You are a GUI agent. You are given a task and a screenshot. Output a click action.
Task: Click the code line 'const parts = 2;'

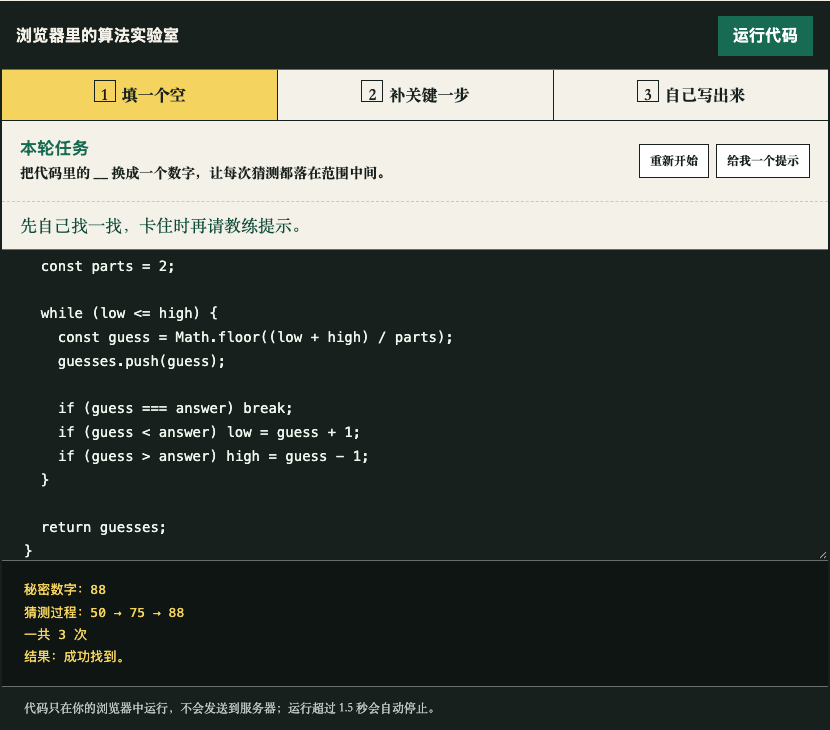click(x=107, y=266)
